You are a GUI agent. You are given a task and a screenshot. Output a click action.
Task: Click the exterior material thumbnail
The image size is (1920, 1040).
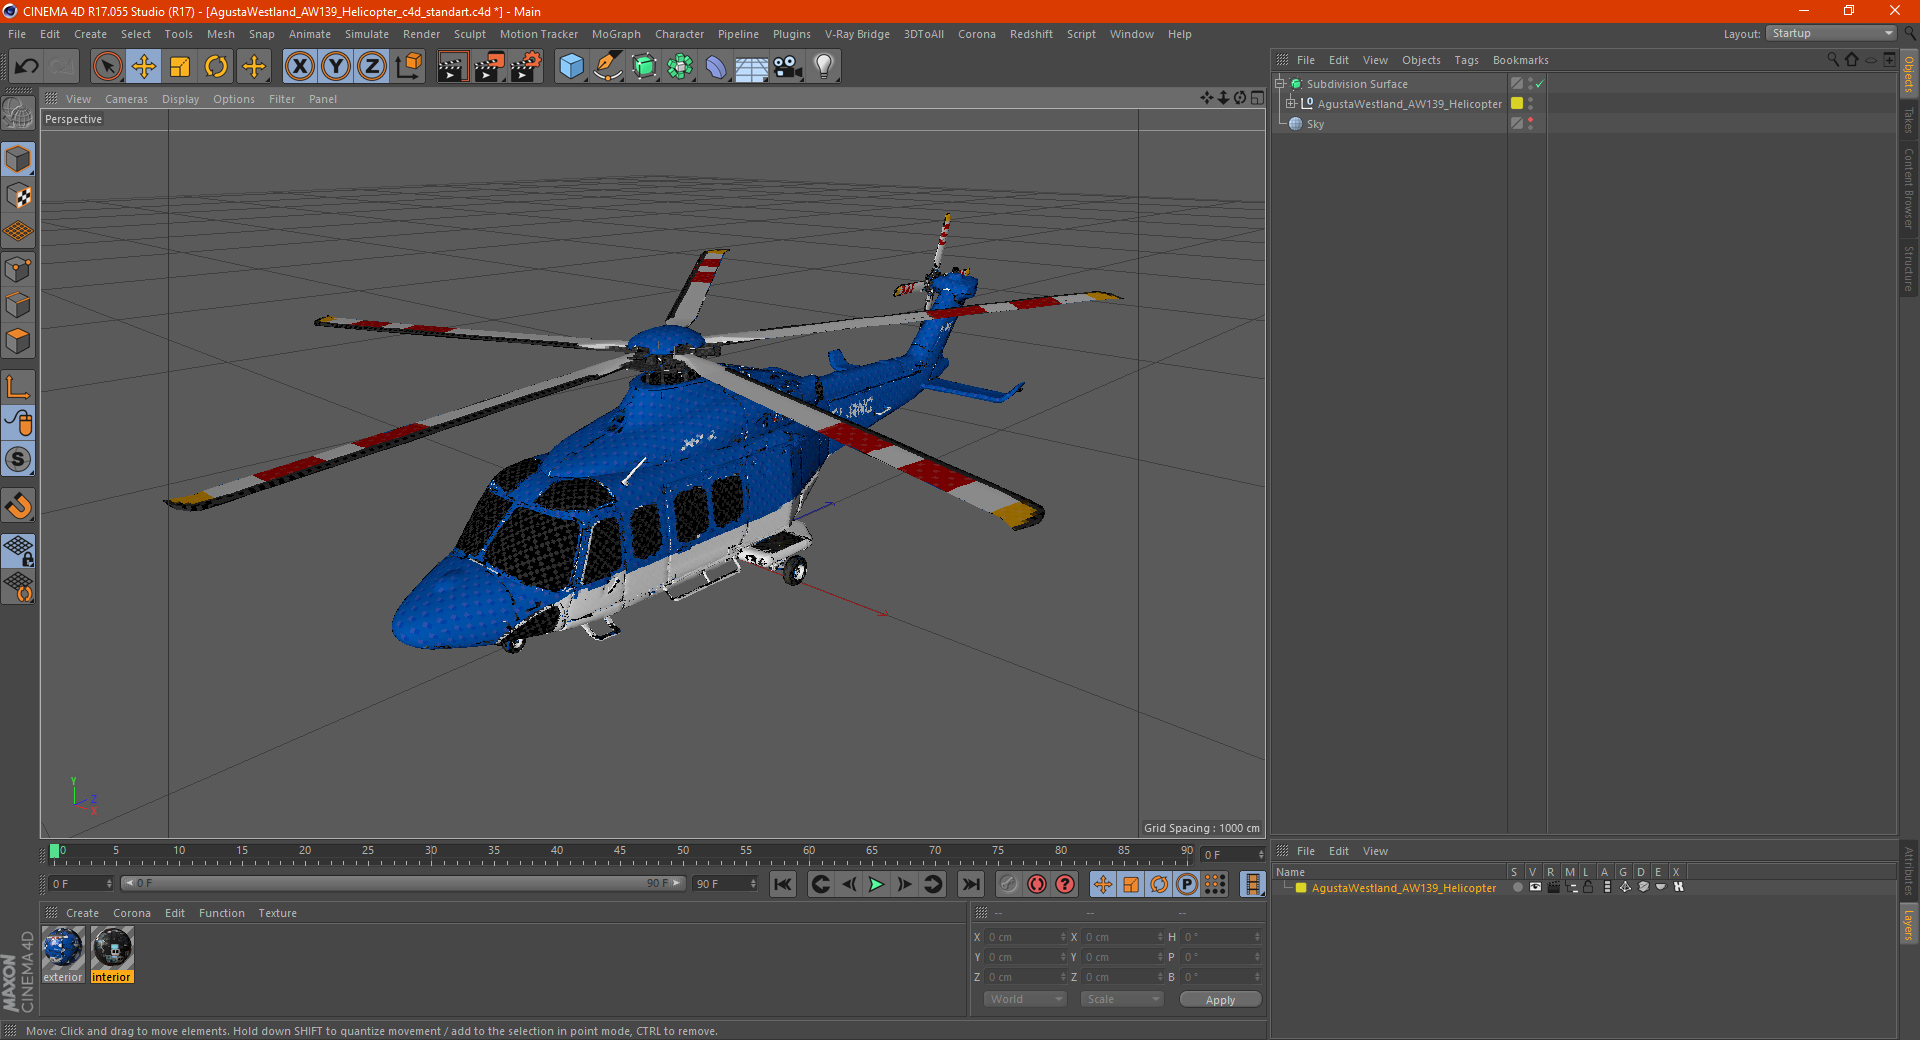tap(63, 948)
